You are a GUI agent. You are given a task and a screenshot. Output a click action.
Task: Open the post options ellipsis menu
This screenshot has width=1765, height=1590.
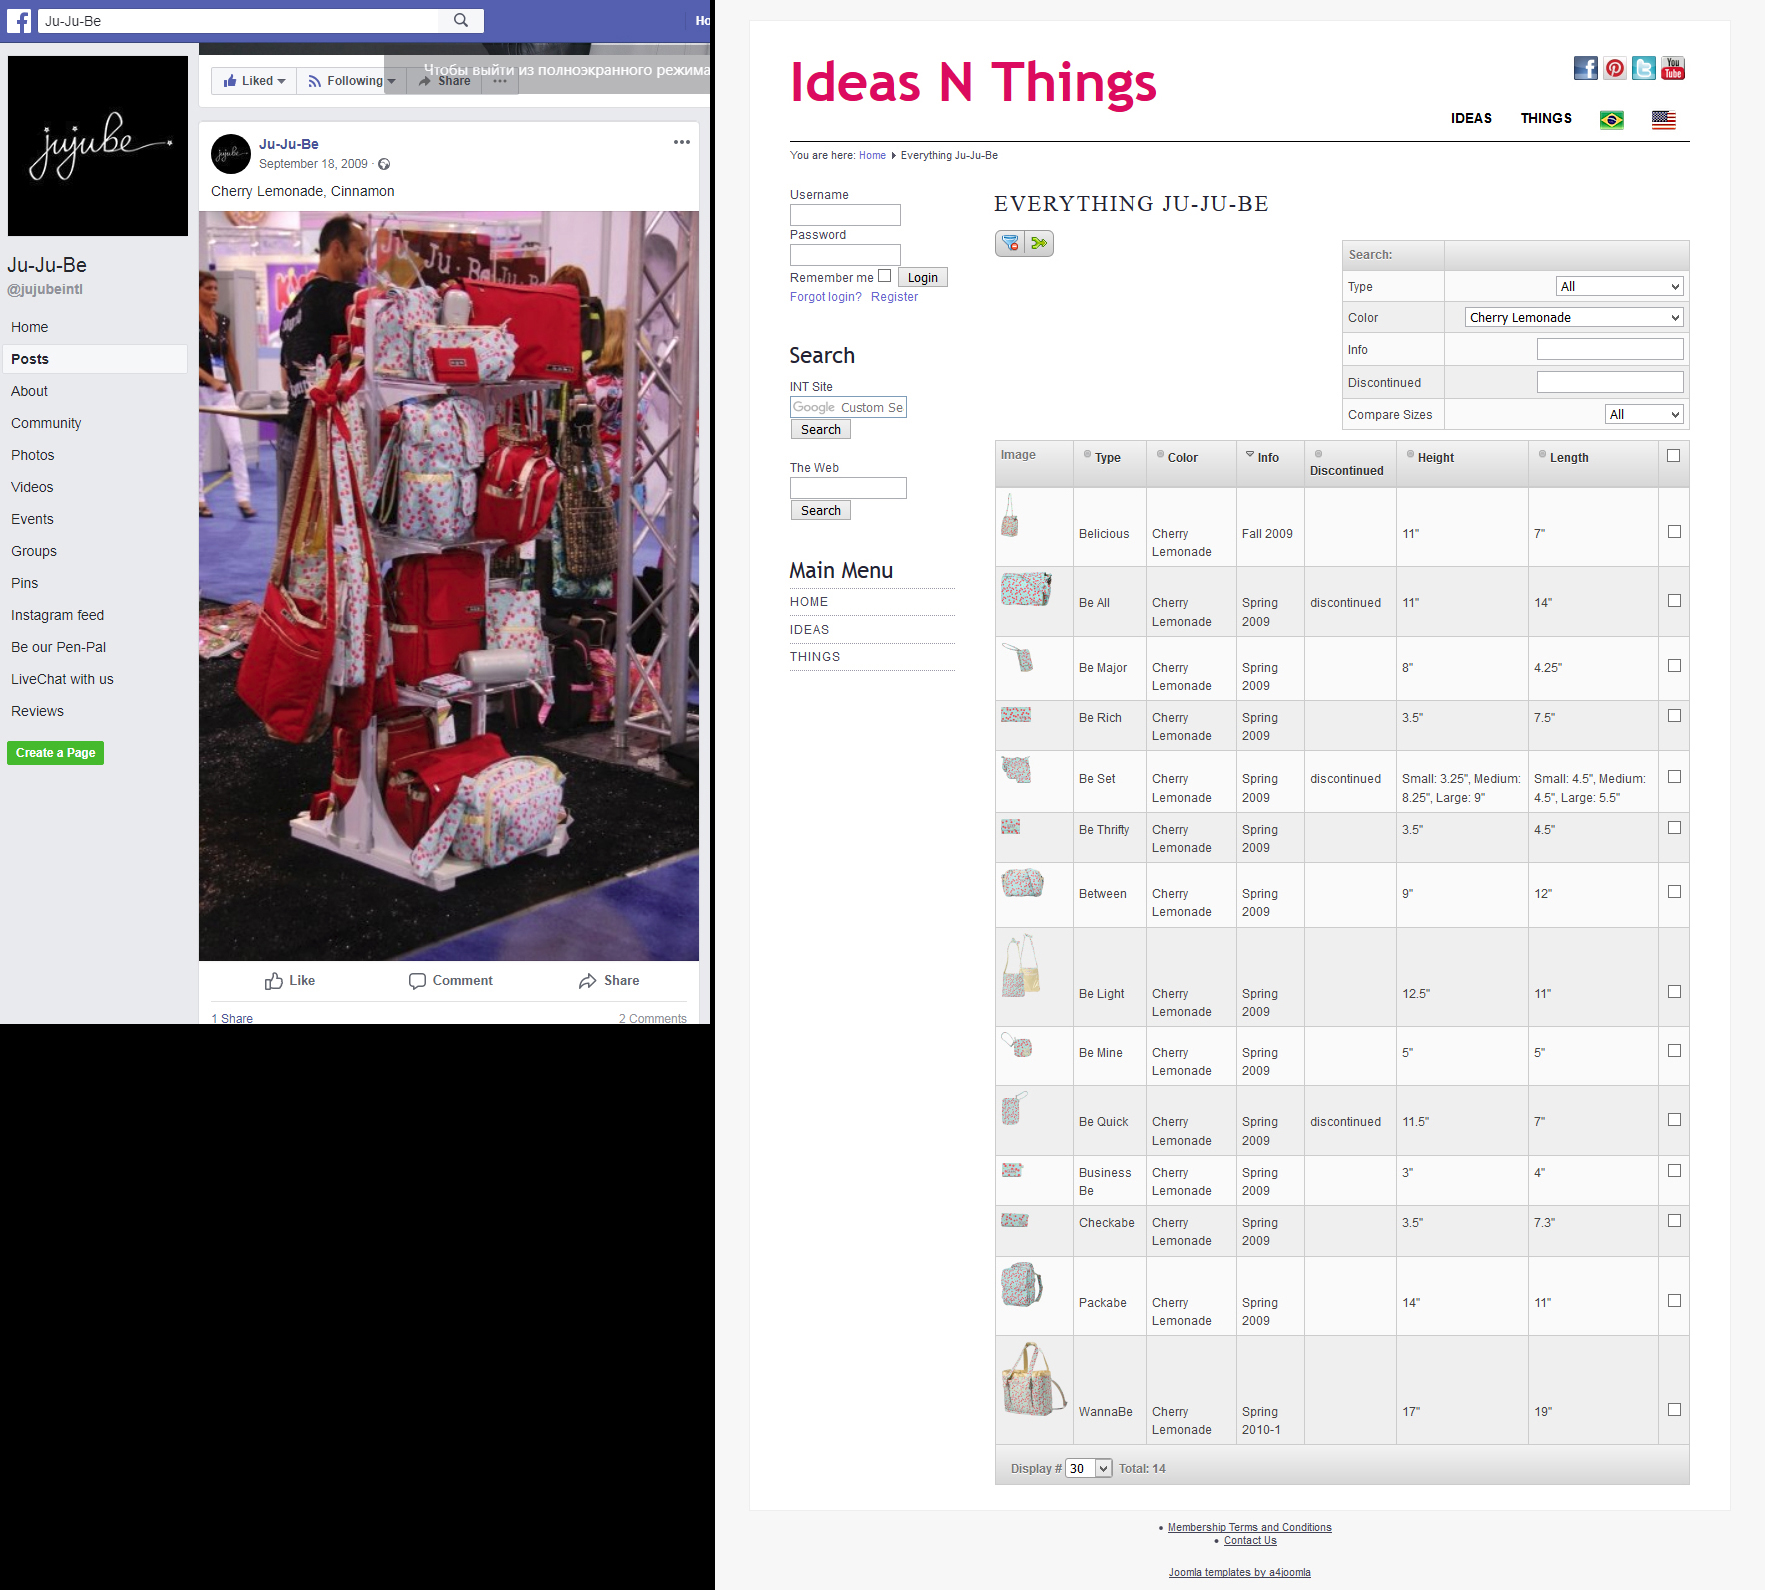pyautogui.click(x=682, y=142)
